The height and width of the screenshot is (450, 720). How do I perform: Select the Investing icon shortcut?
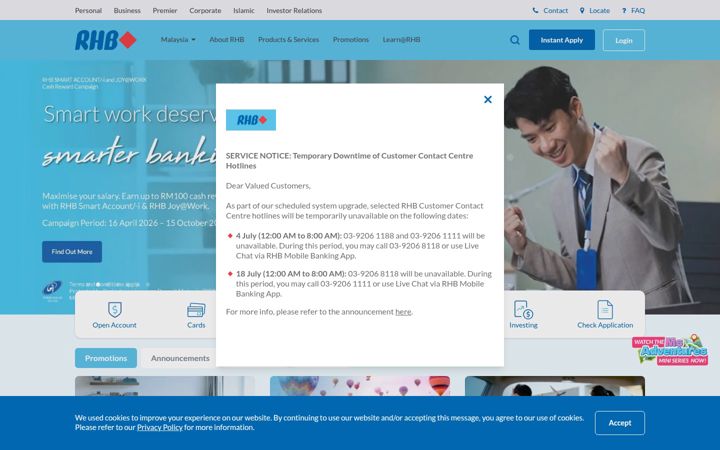click(523, 309)
